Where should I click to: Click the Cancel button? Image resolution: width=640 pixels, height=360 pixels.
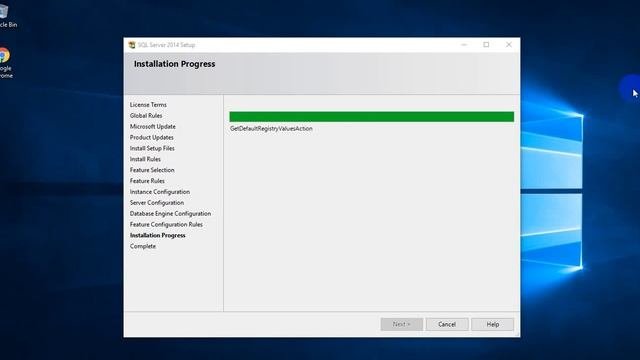tap(447, 324)
